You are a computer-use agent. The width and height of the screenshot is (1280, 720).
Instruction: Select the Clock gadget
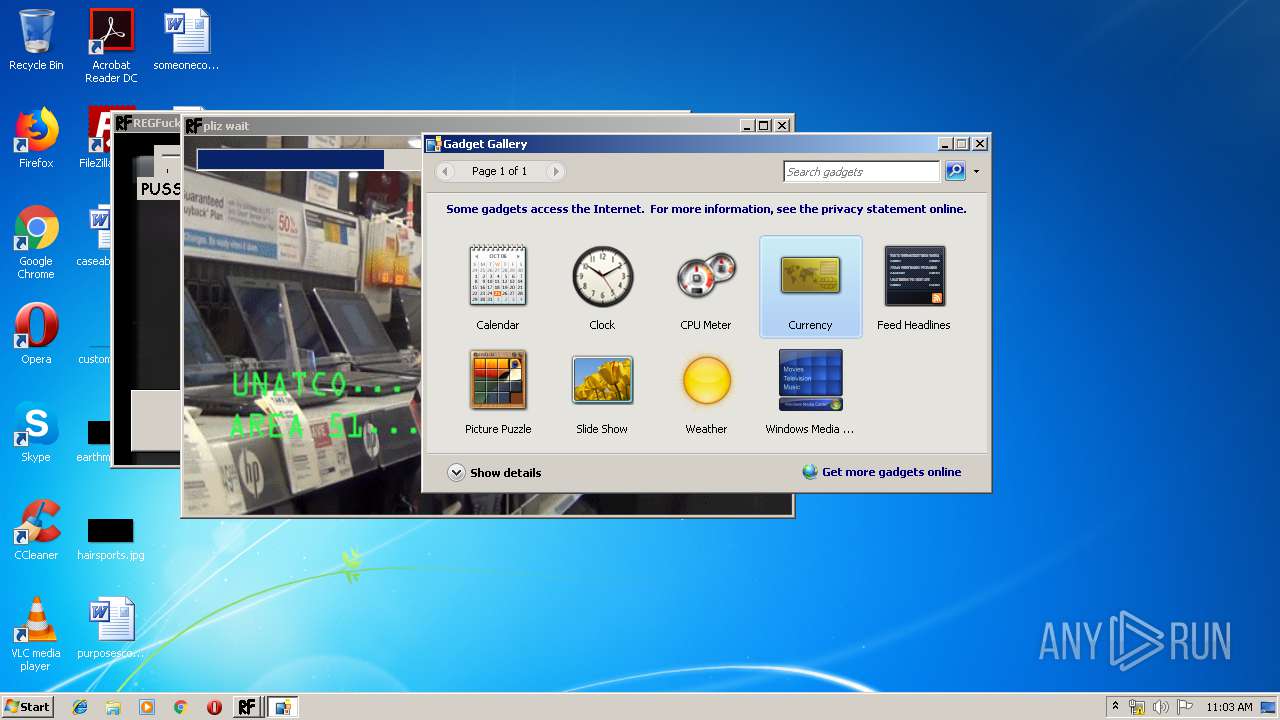(x=602, y=287)
